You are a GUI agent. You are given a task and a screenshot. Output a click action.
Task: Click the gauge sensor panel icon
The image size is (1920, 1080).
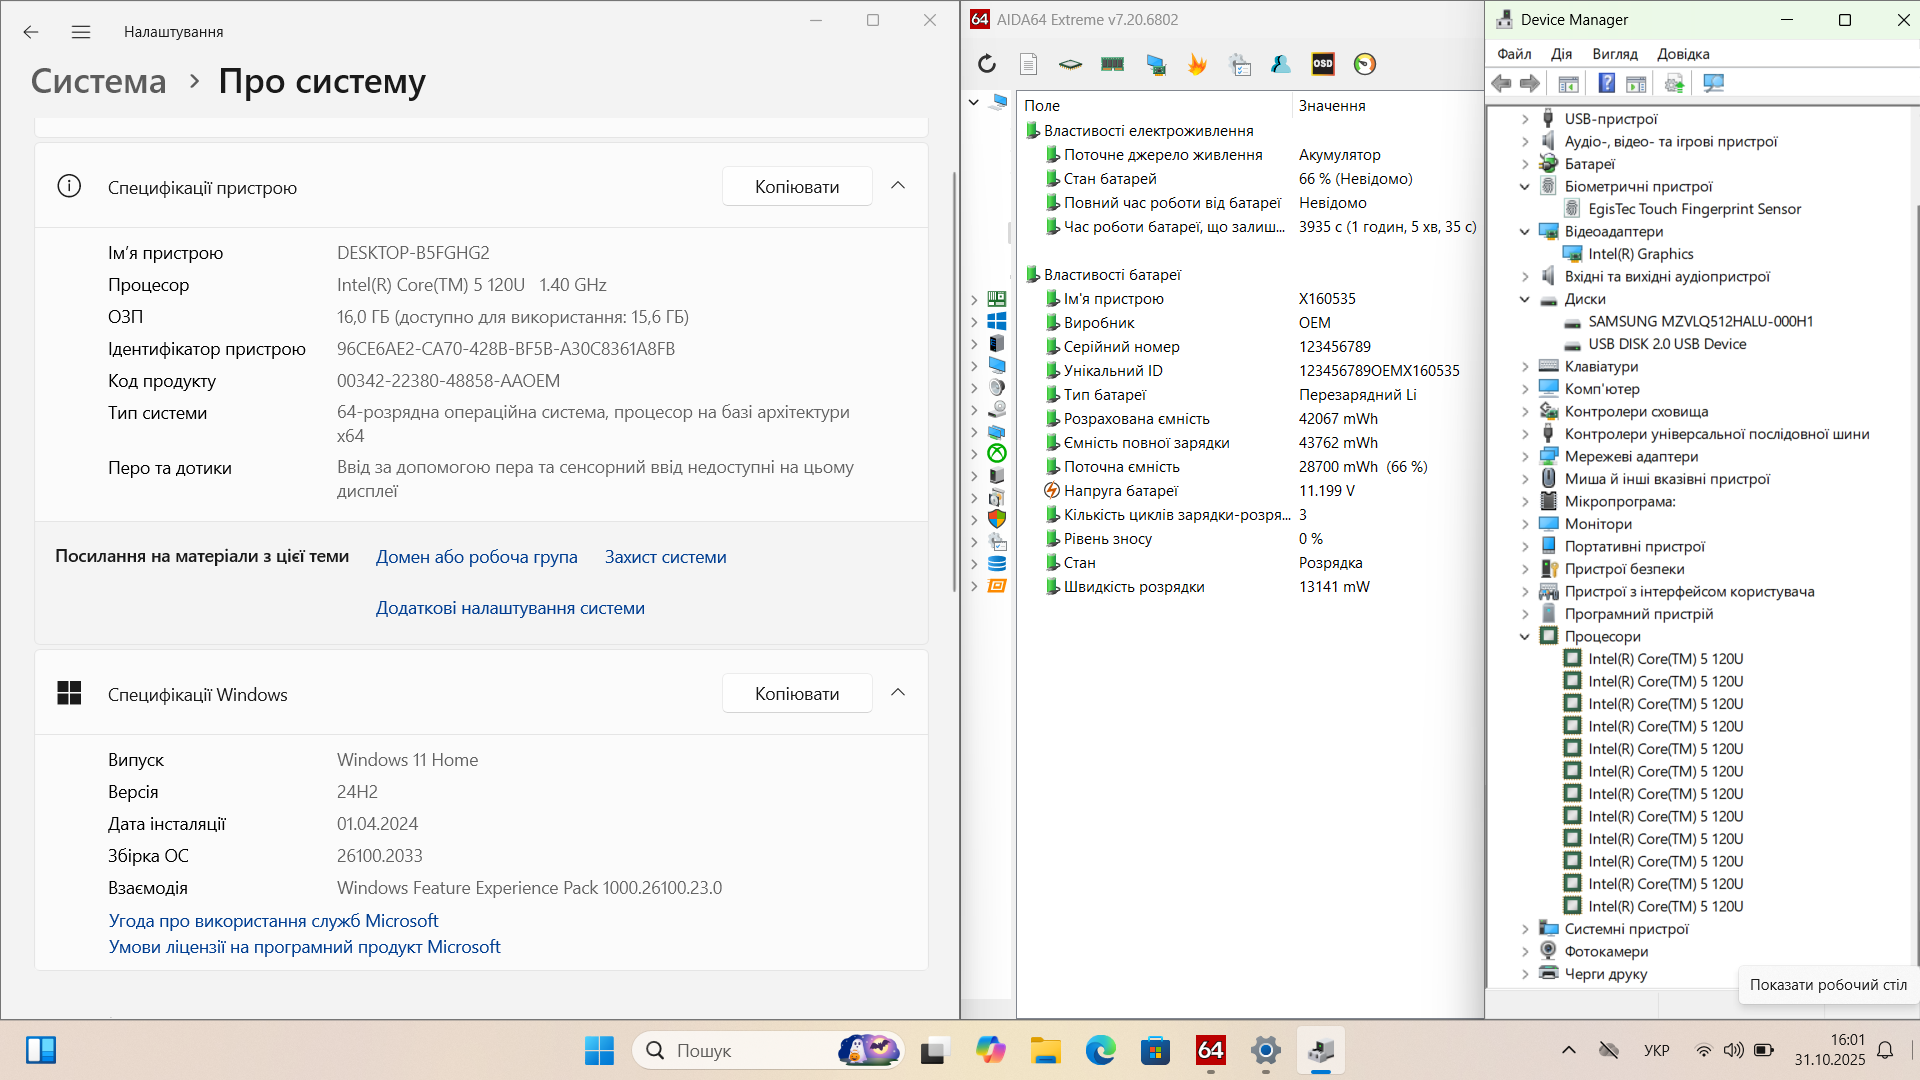point(1365,64)
